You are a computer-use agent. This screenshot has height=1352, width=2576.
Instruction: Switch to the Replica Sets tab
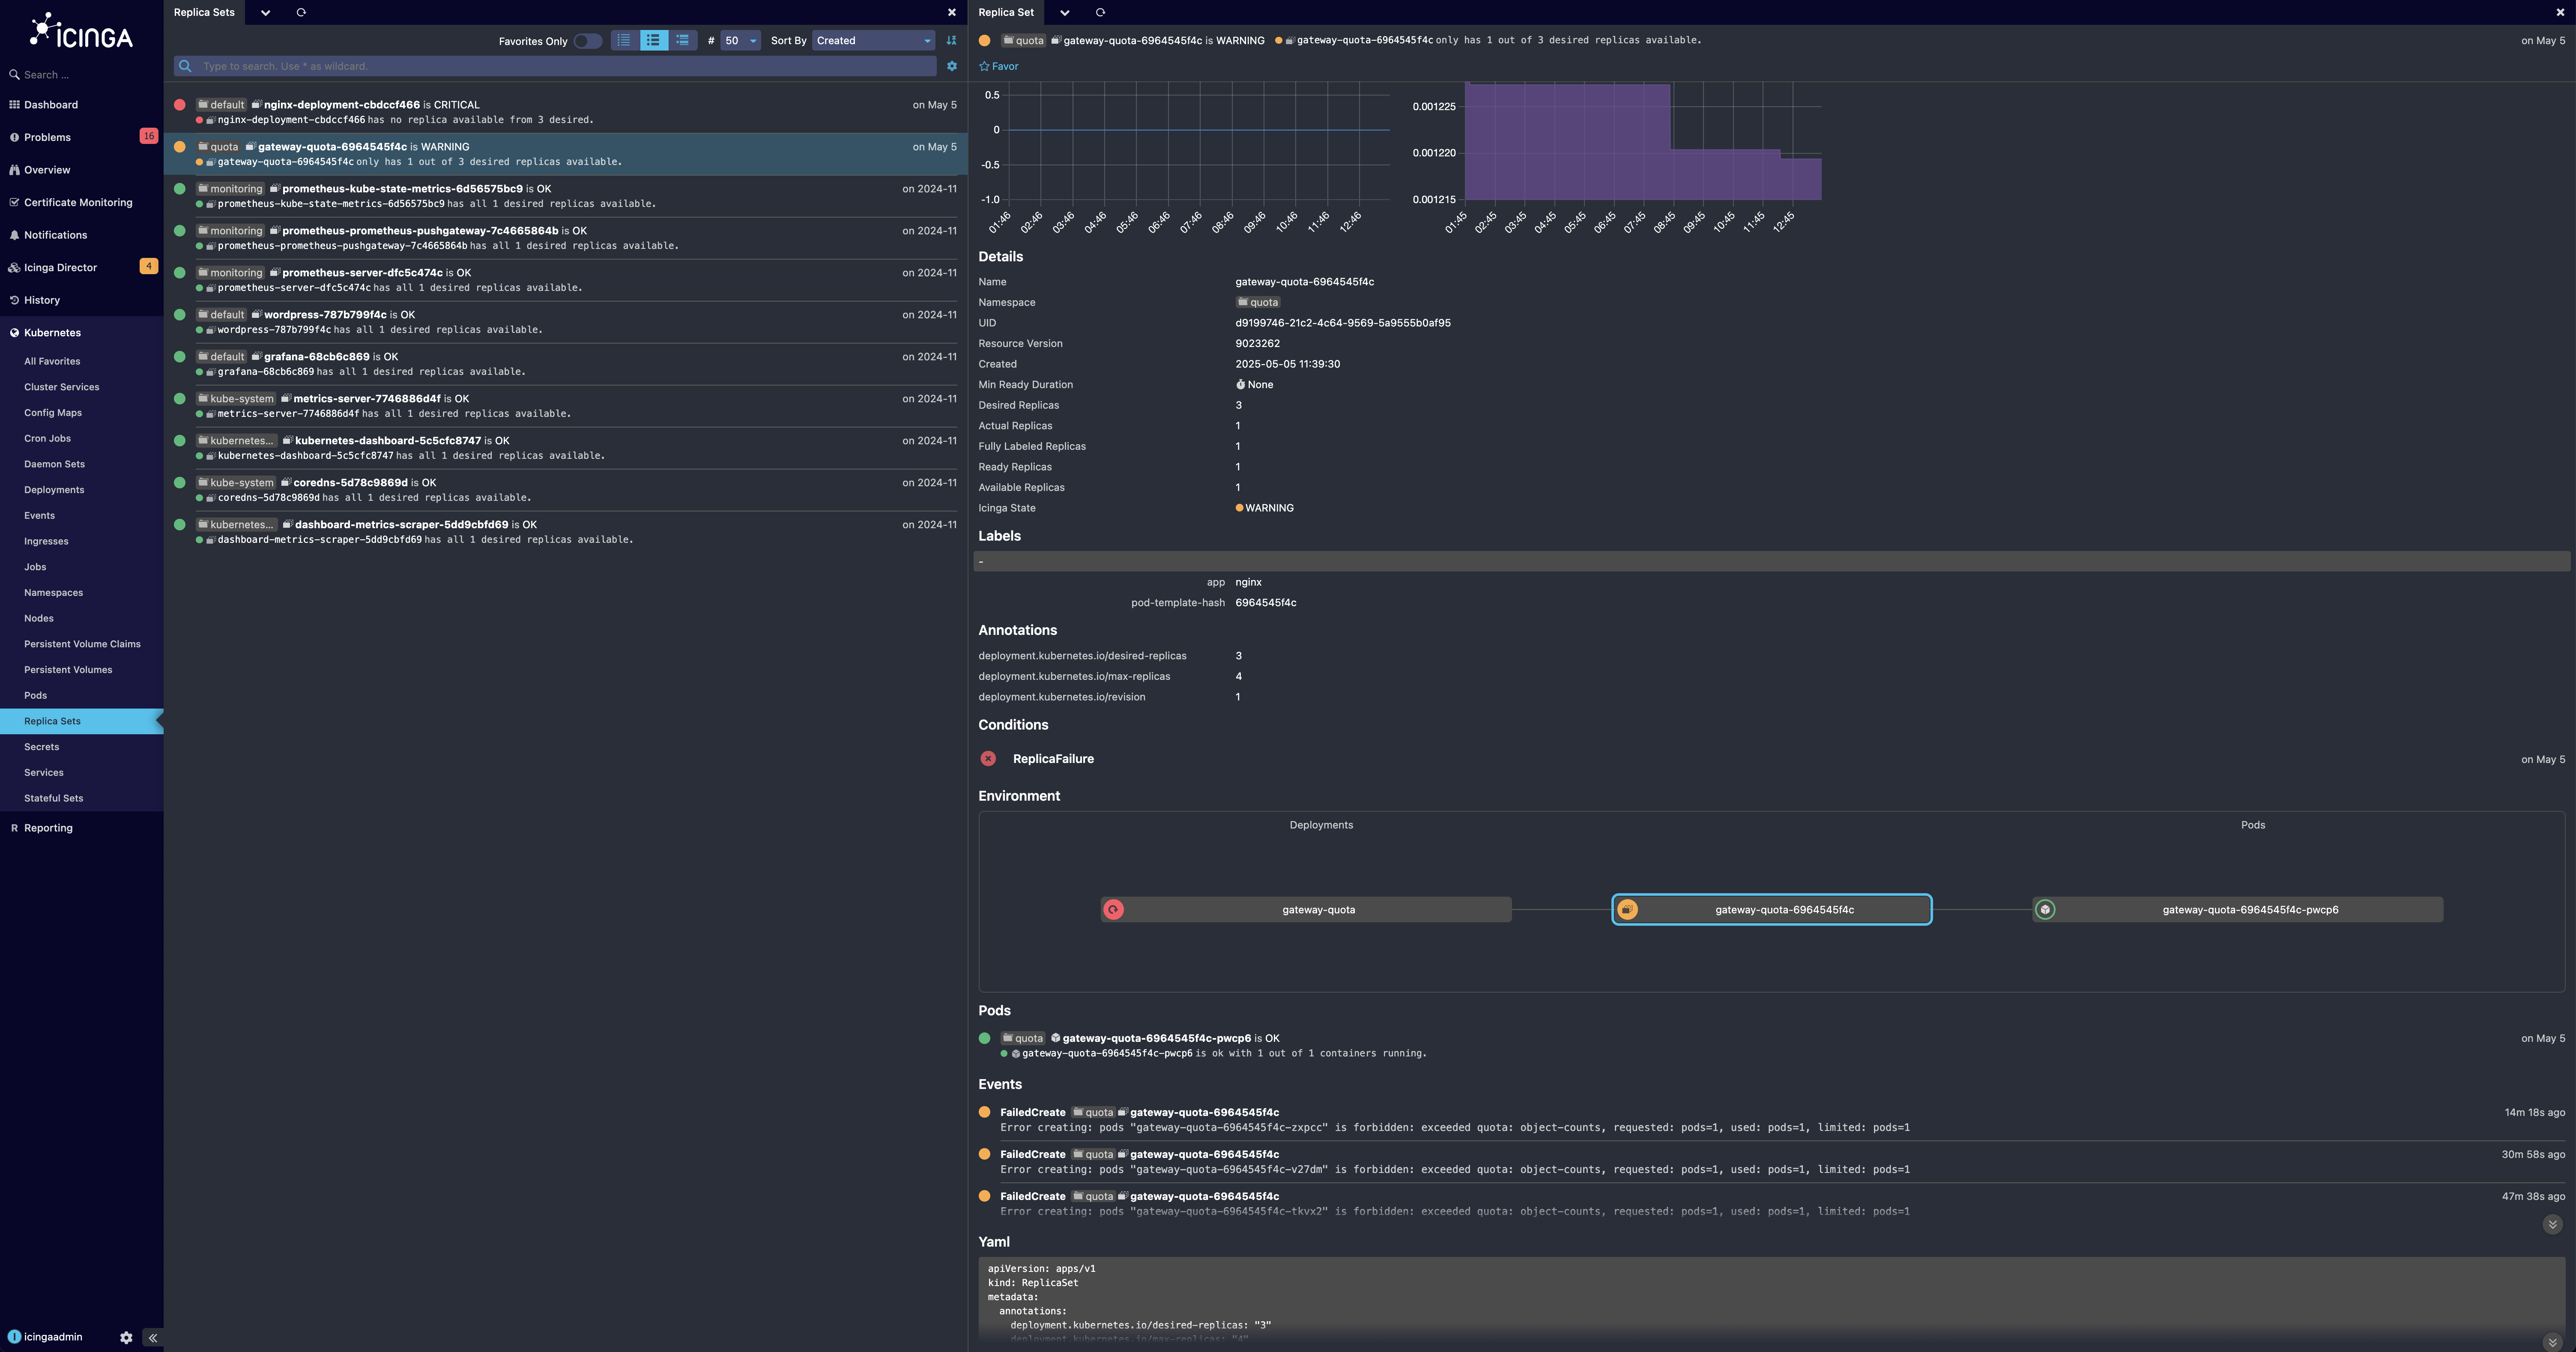[203, 12]
